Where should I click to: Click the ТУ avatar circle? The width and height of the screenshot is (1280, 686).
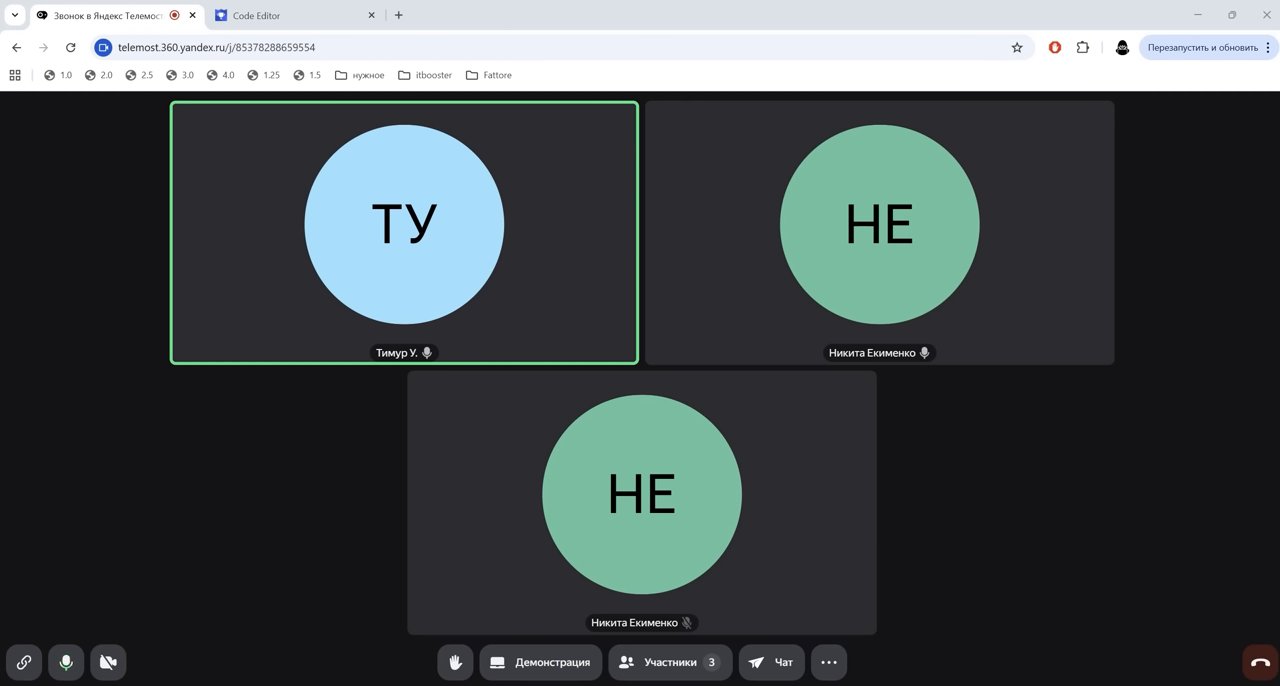point(404,224)
